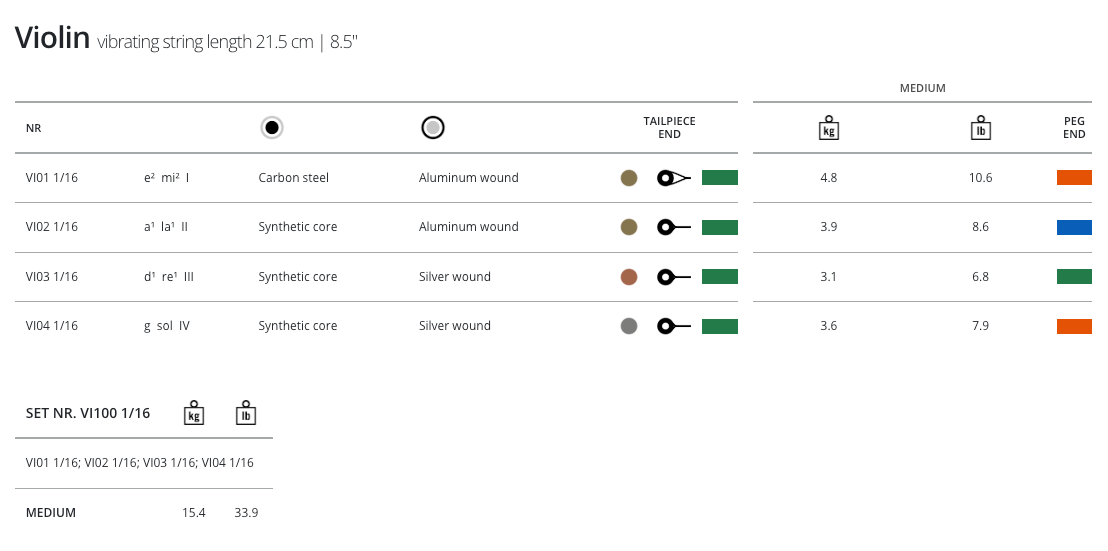Click the reddish-brown ball dot in VI03 row
The height and width of the screenshot is (551, 1108).
(629, 277)
